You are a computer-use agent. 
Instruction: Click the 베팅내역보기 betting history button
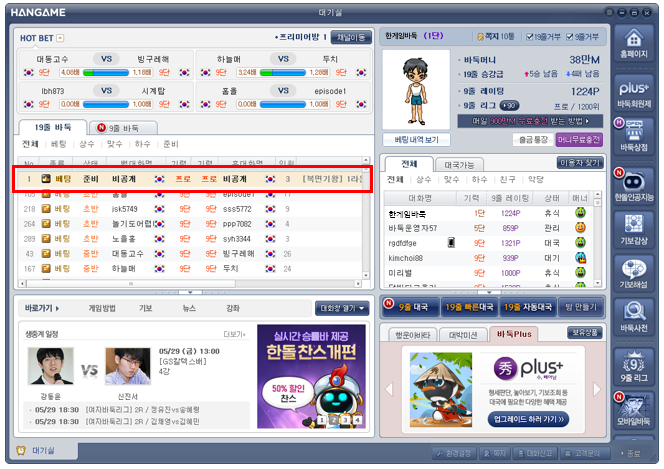(417, 139)
